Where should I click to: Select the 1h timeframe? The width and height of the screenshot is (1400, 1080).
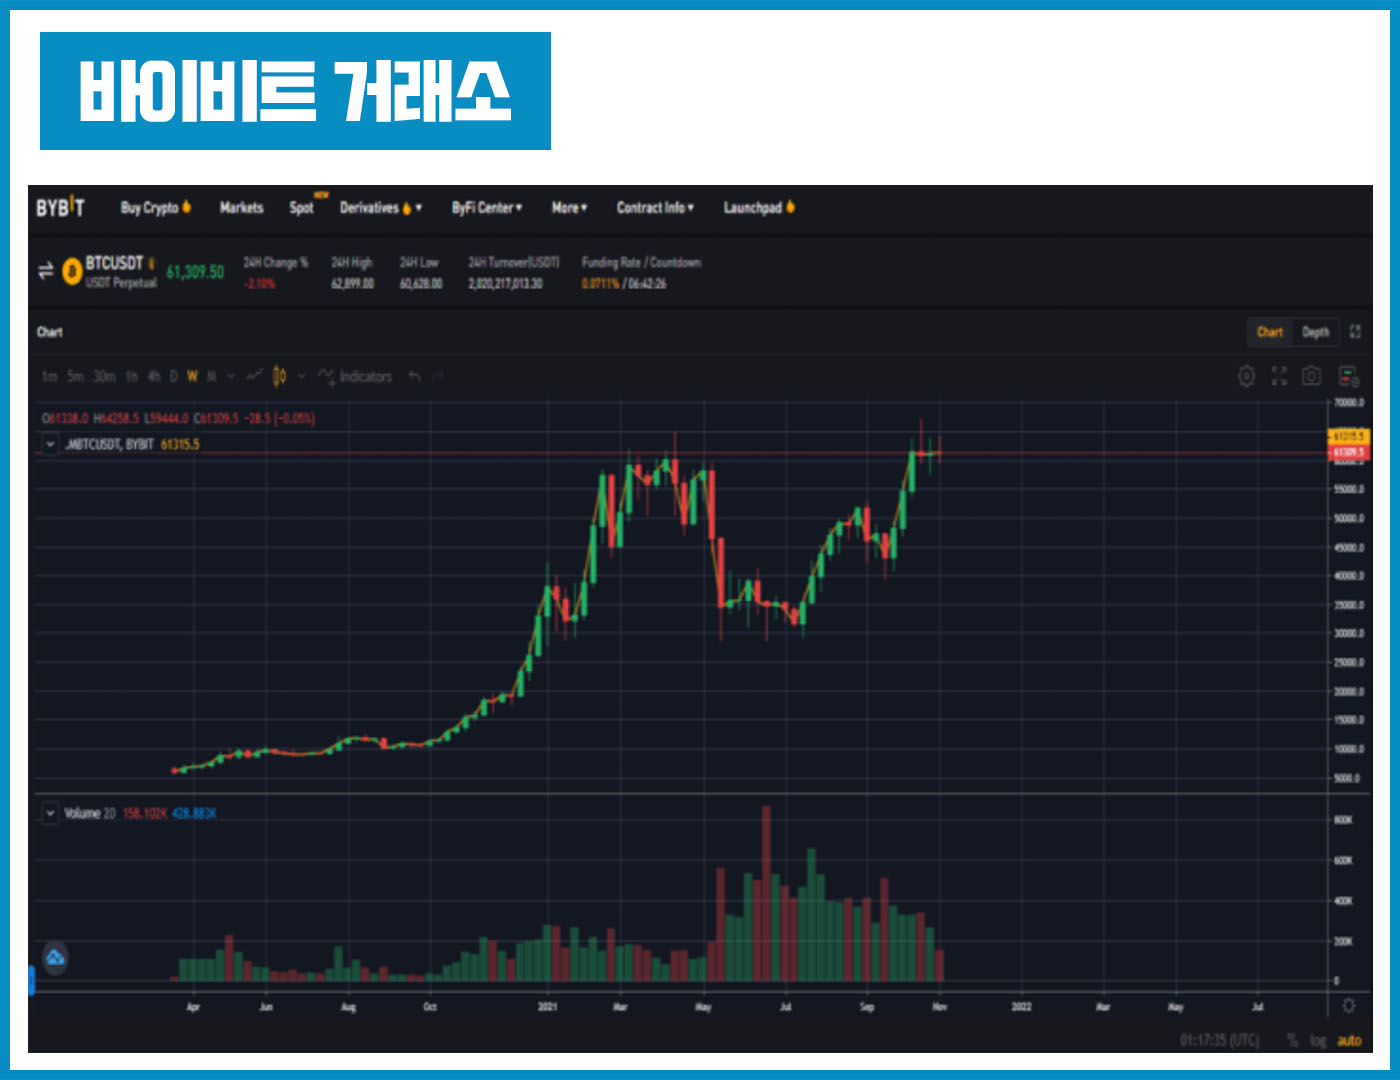click(x=132, y=376)
